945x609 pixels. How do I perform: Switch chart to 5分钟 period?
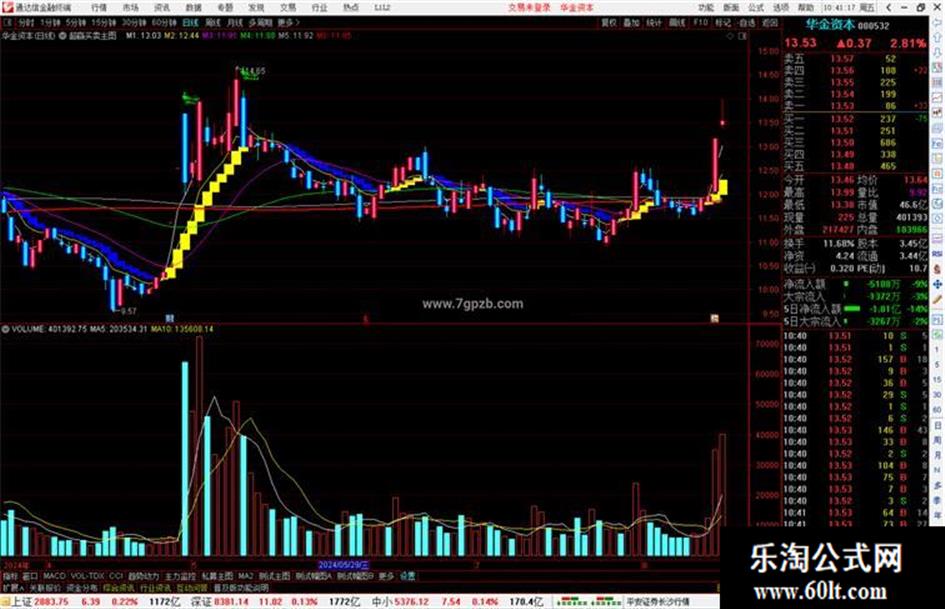tap(76, 22)
